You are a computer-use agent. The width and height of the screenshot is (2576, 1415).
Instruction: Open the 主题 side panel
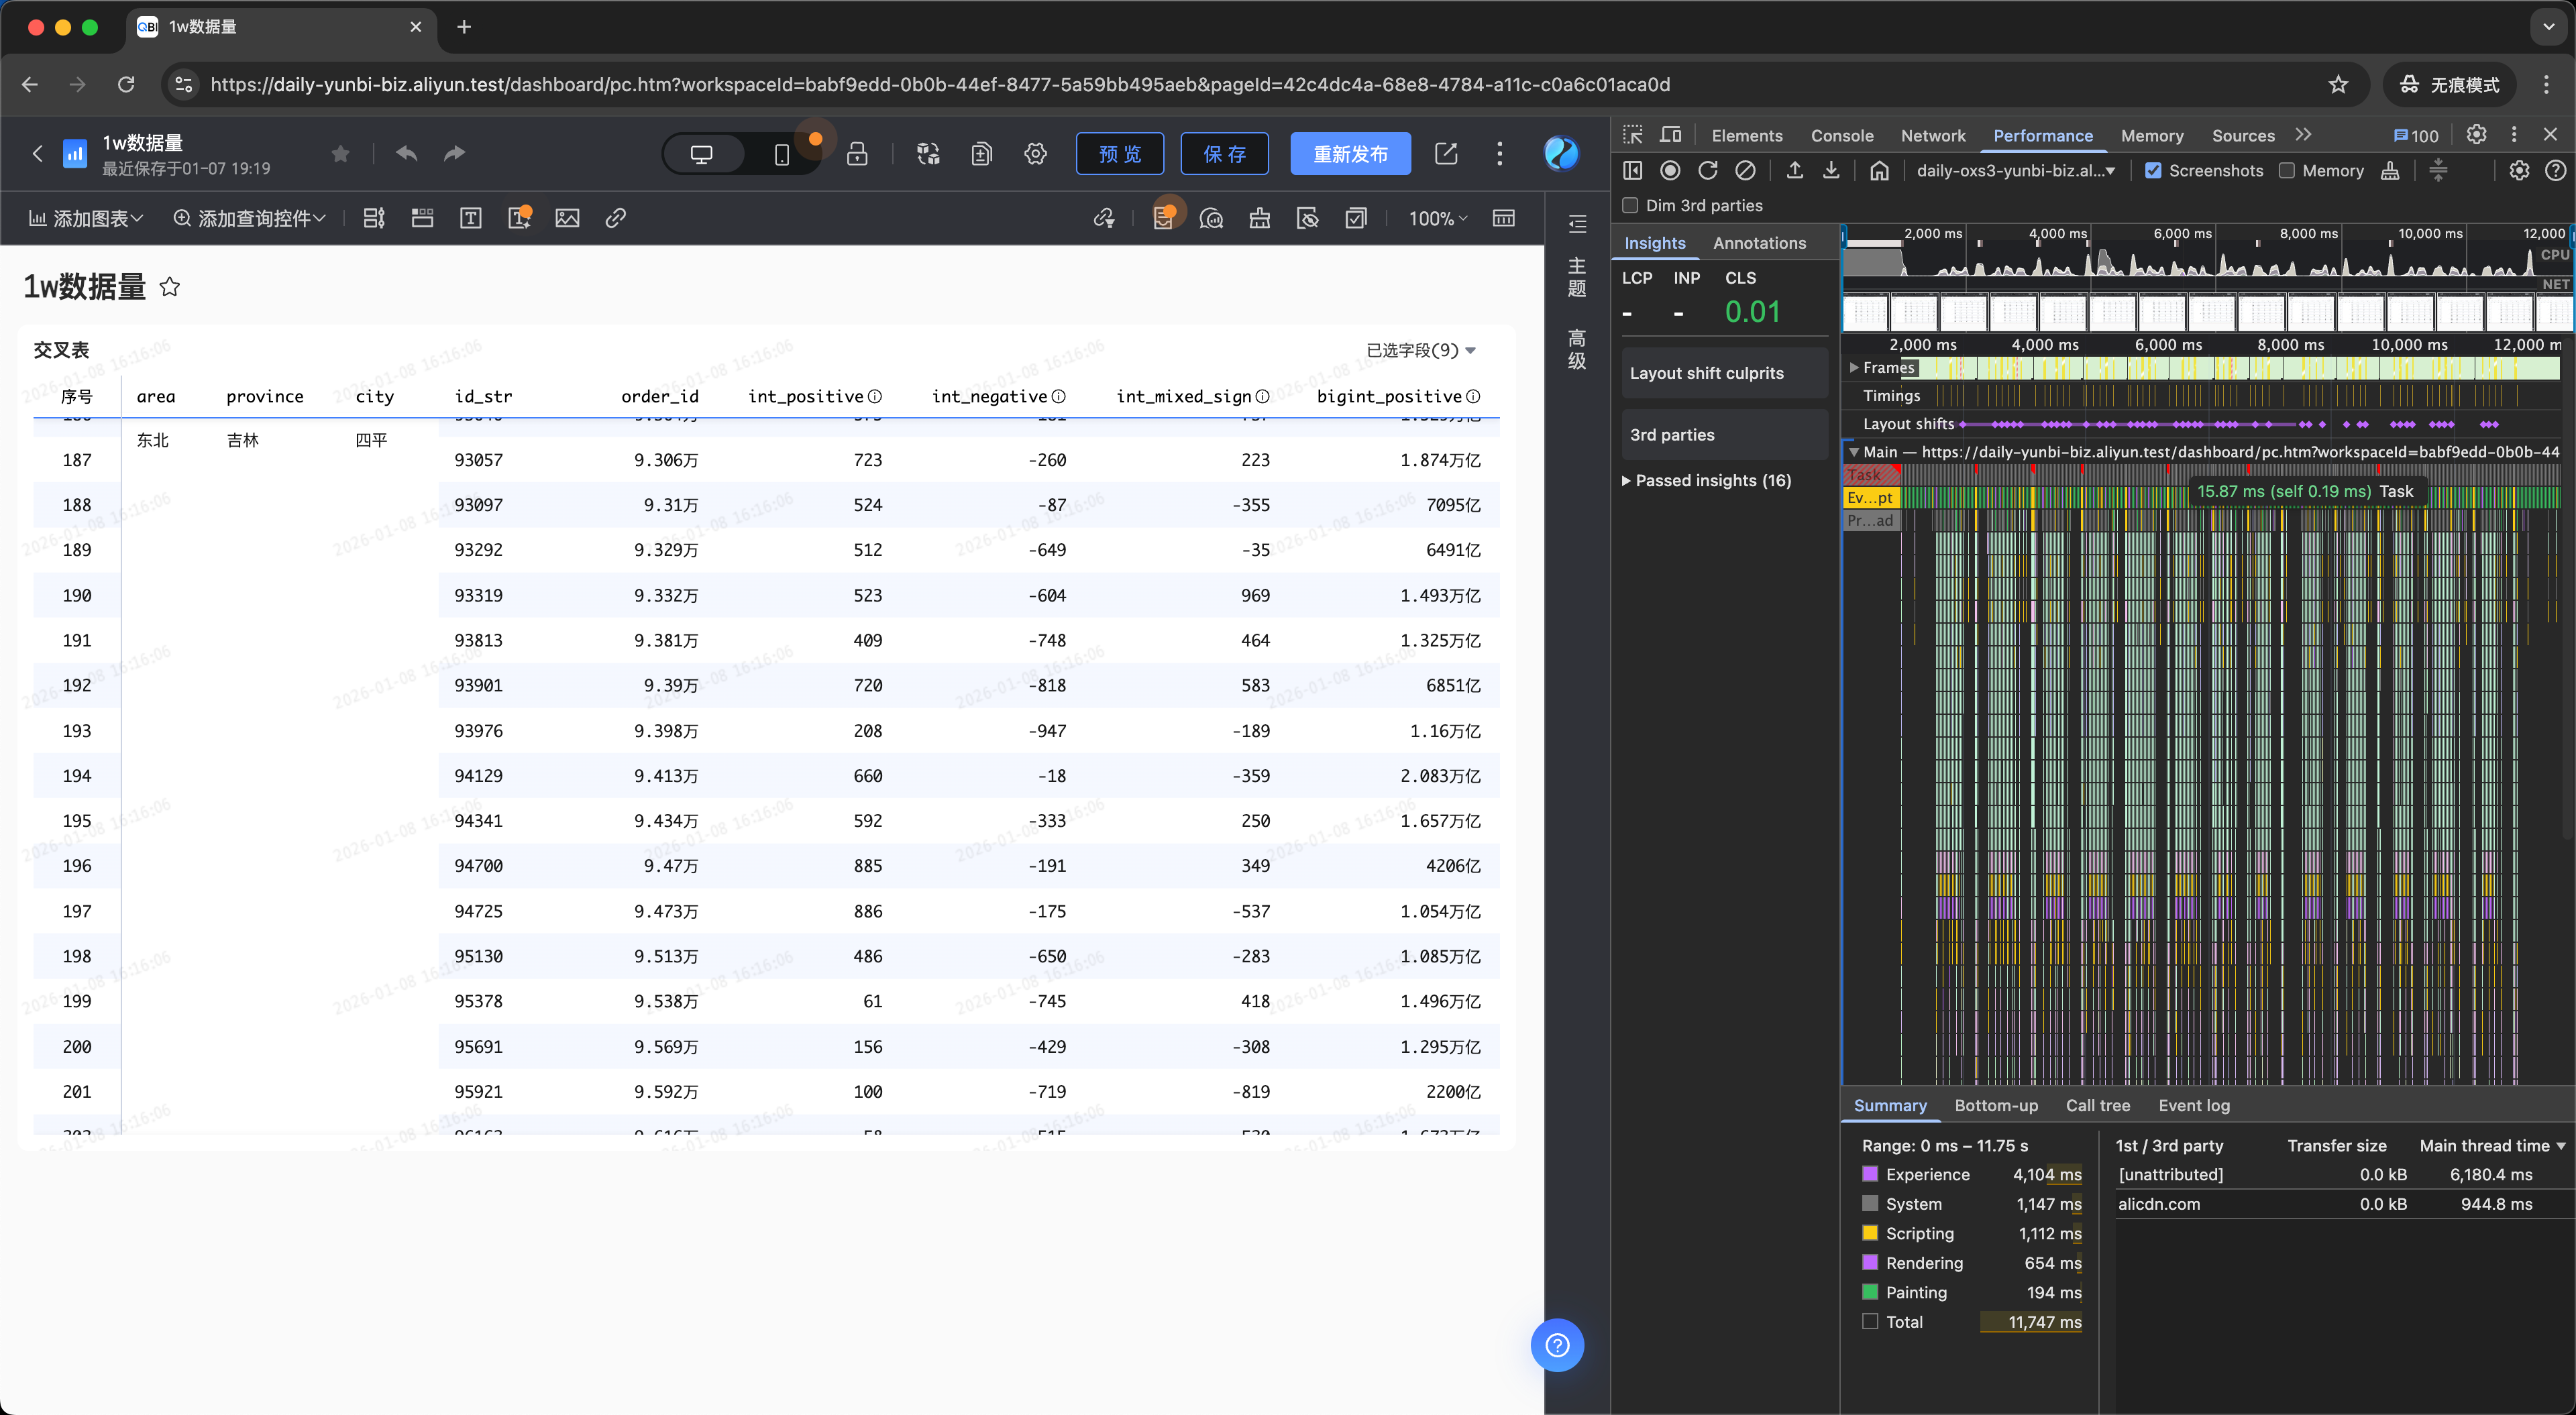click(1577, 277)
